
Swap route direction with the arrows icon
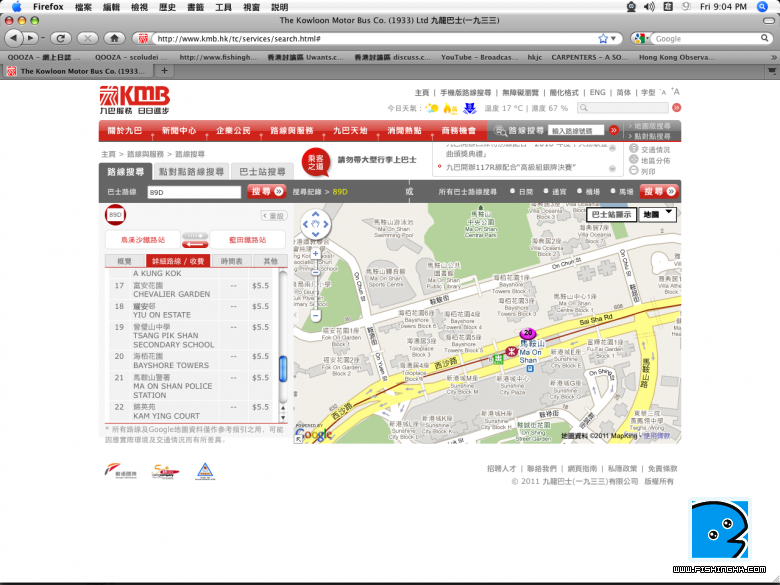click(194, 240)
